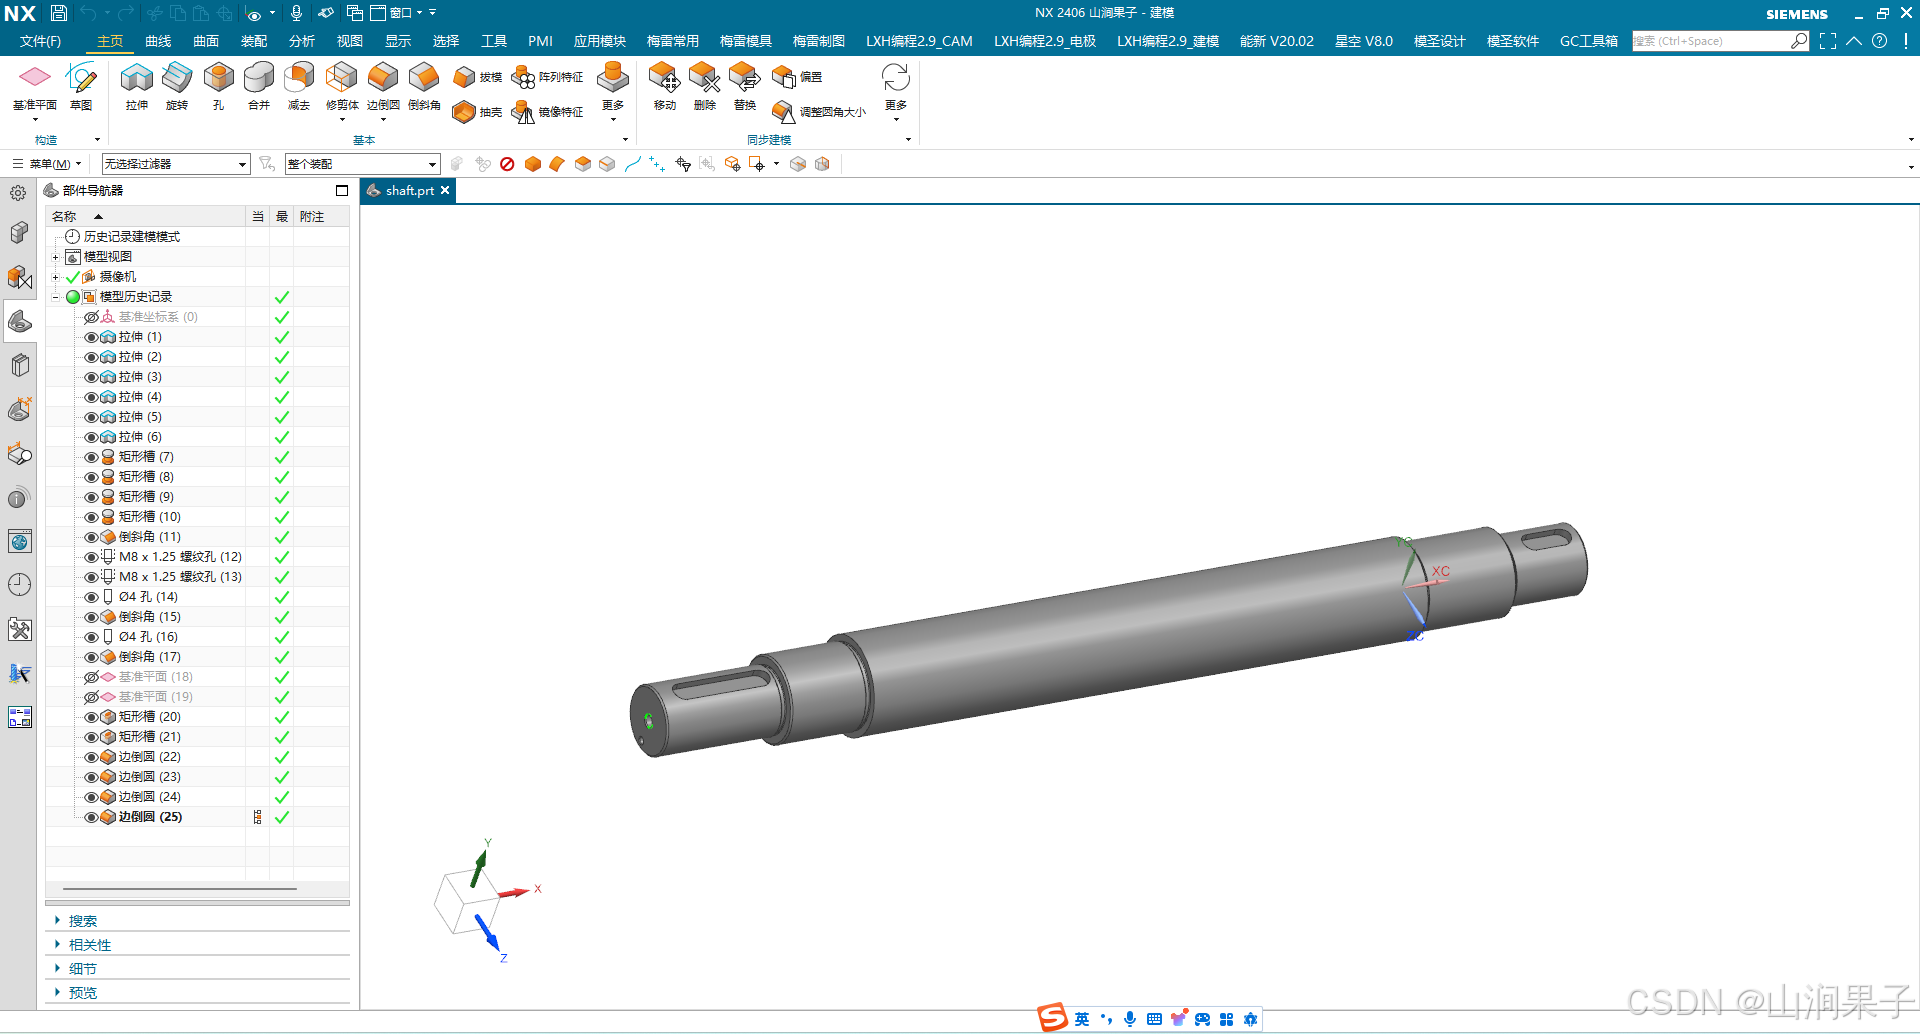Switch to the 分析 ribbon tab
The image size is (1920, 1034).
pyautogui.click(x=302, y=41)
